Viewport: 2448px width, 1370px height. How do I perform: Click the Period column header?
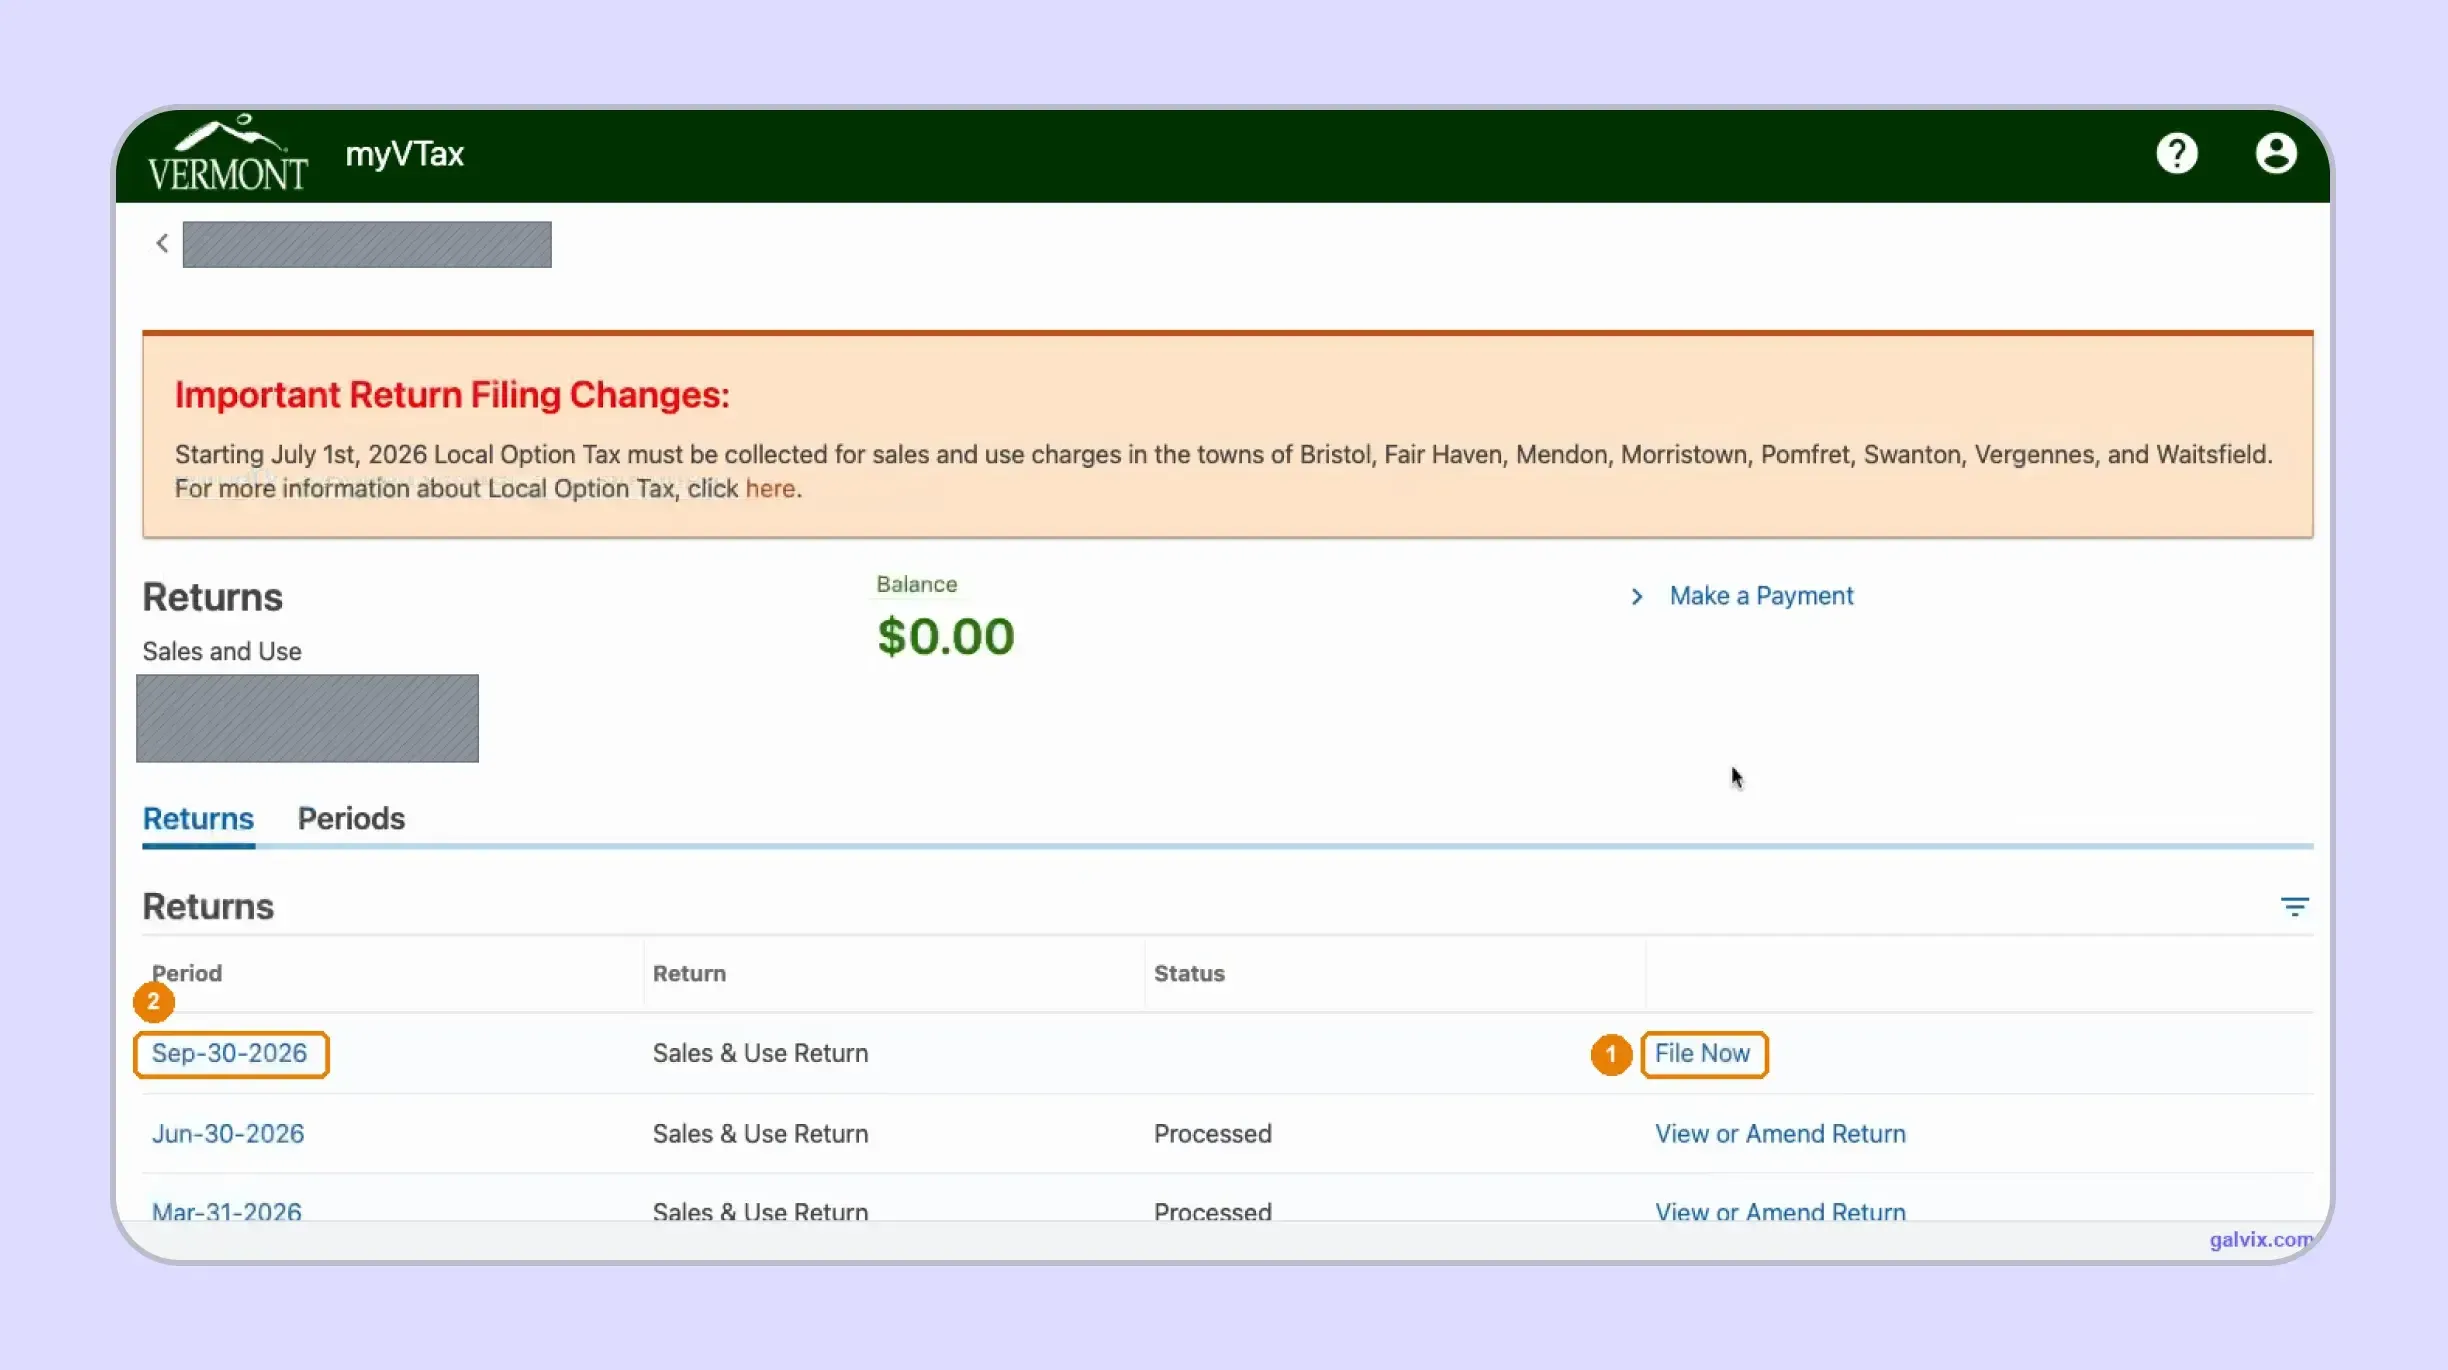(x=187, y=973)
